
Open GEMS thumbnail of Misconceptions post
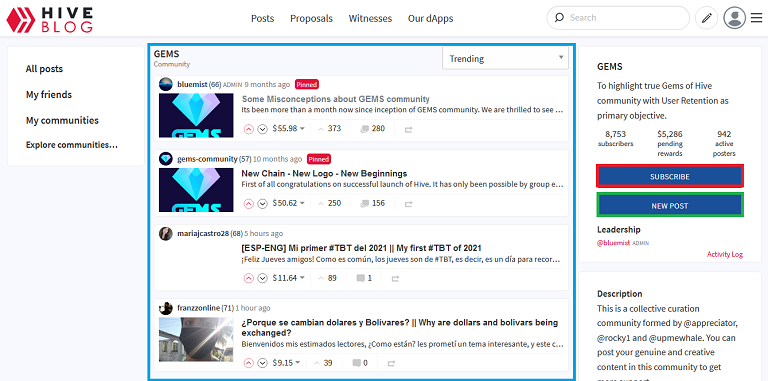(196, 116)
